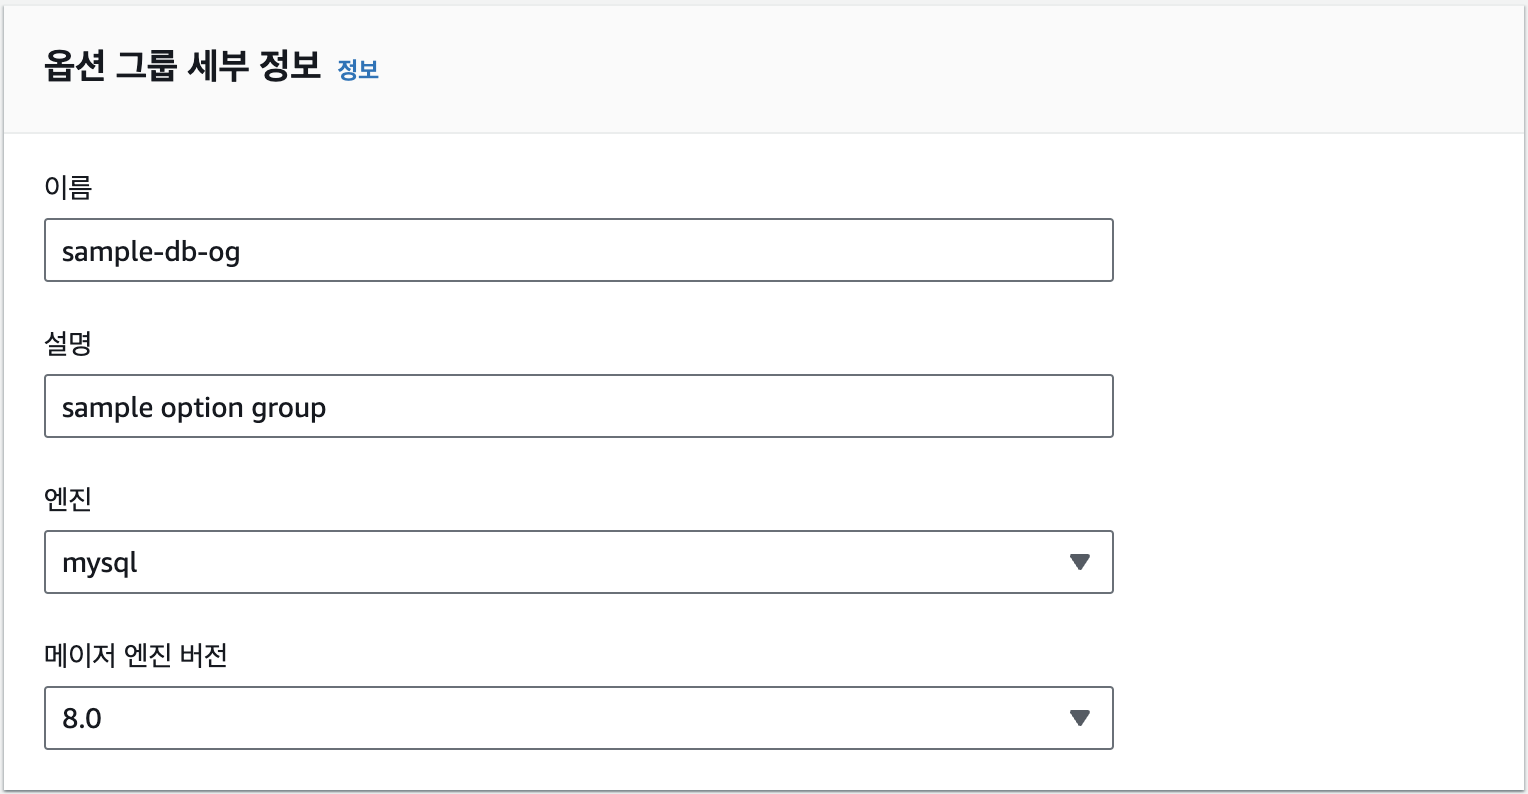Click the arrow icon of mysql dropdown
Image resolution: width=1528 pixels, height=794 pixels.
[1079, 562]
